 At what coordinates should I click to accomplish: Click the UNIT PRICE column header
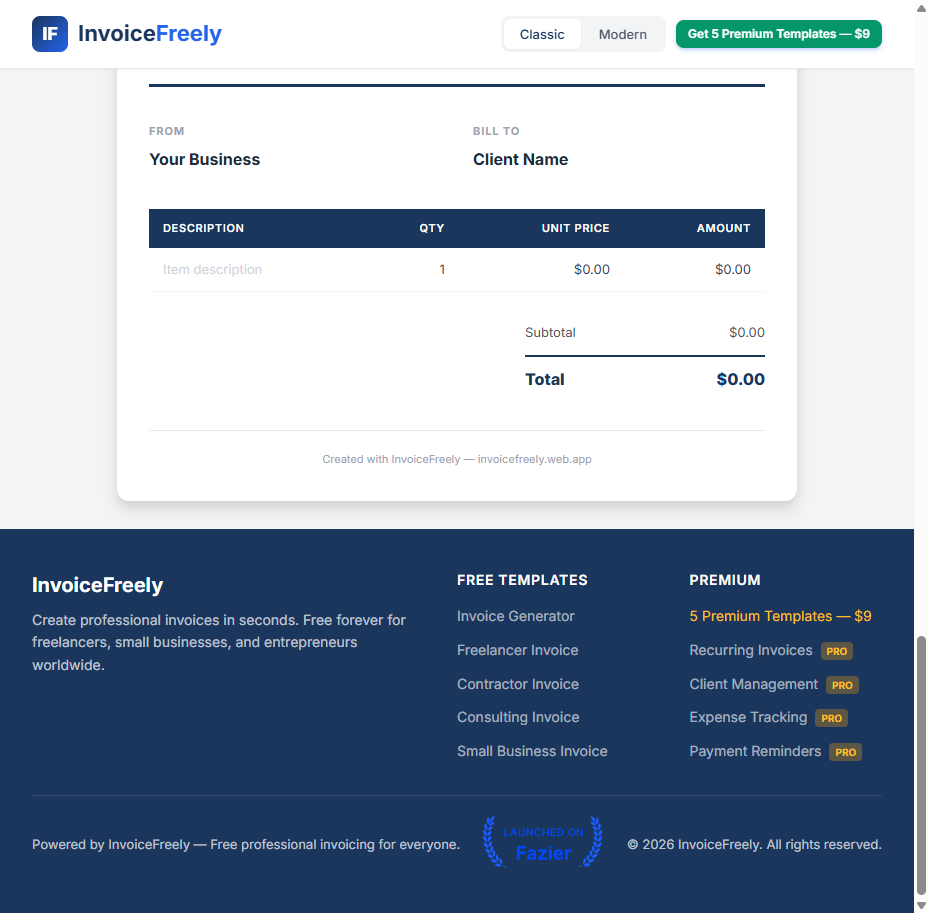click(x=575, y=228)
